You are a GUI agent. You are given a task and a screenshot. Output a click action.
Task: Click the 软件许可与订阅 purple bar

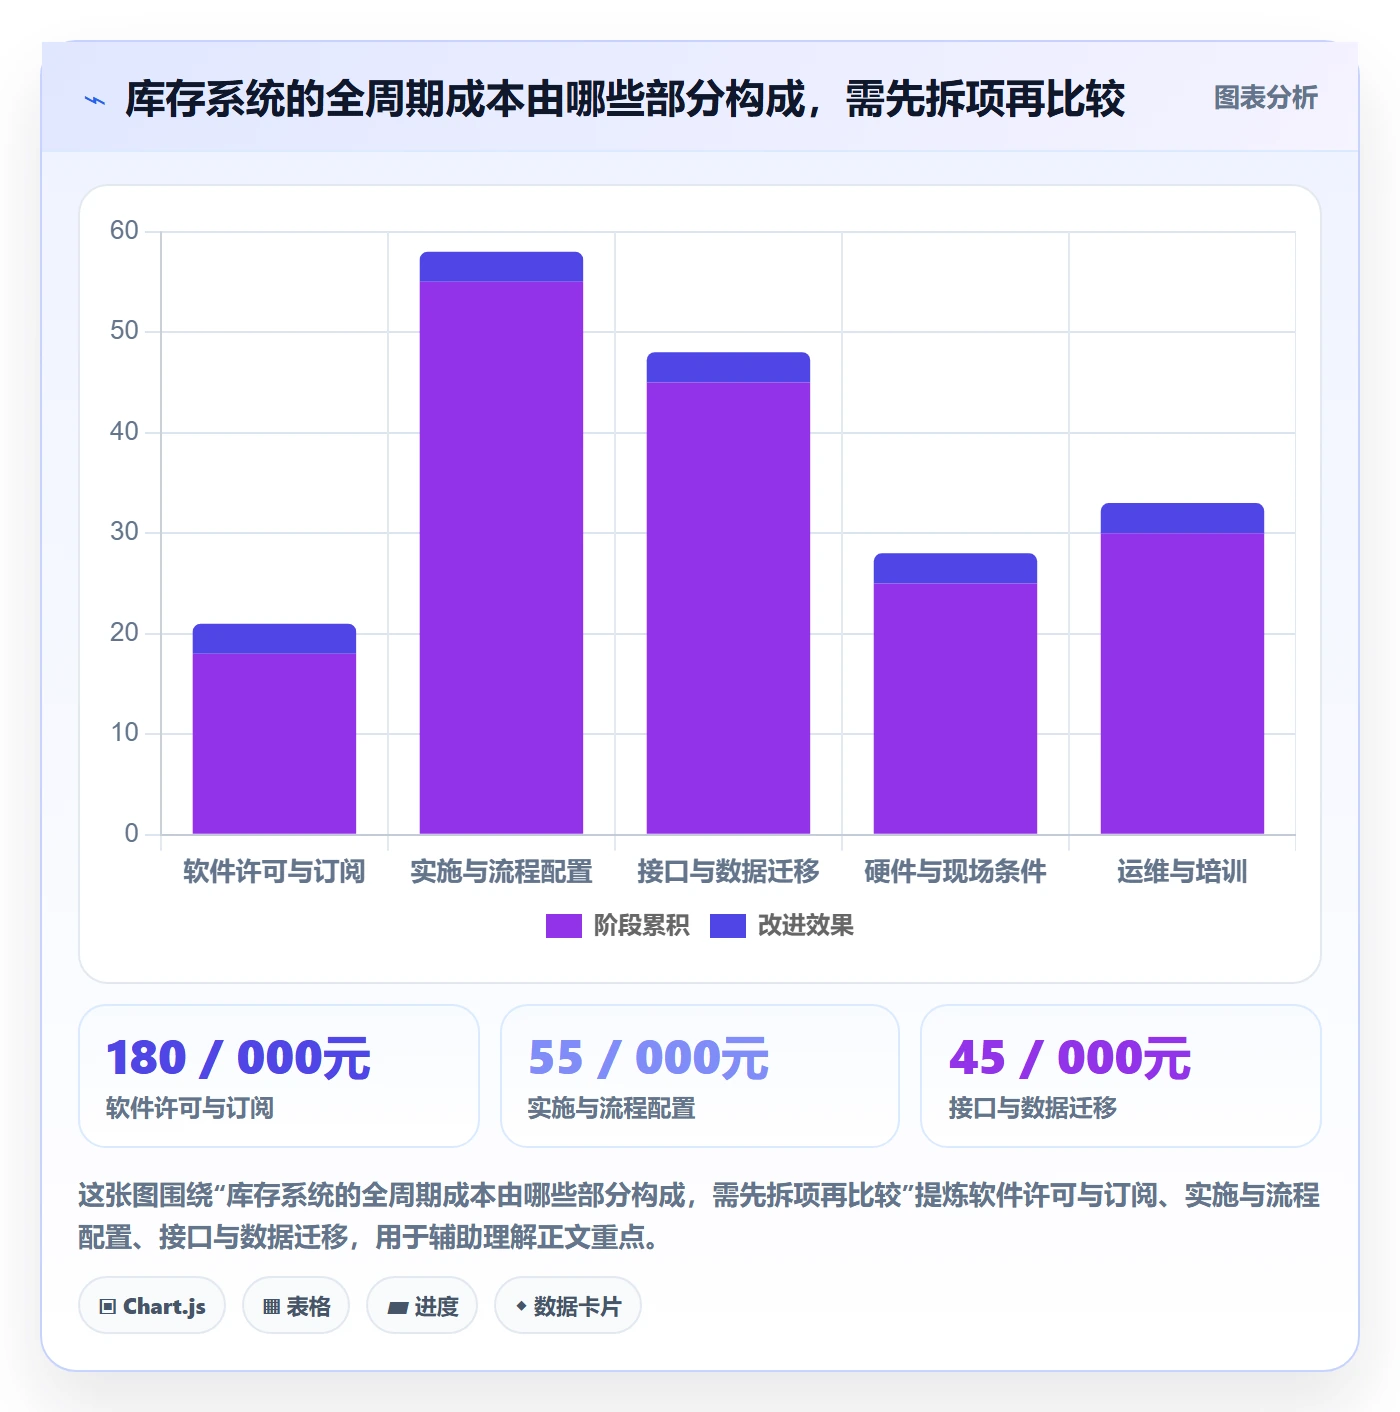click(x=274, y=743)
